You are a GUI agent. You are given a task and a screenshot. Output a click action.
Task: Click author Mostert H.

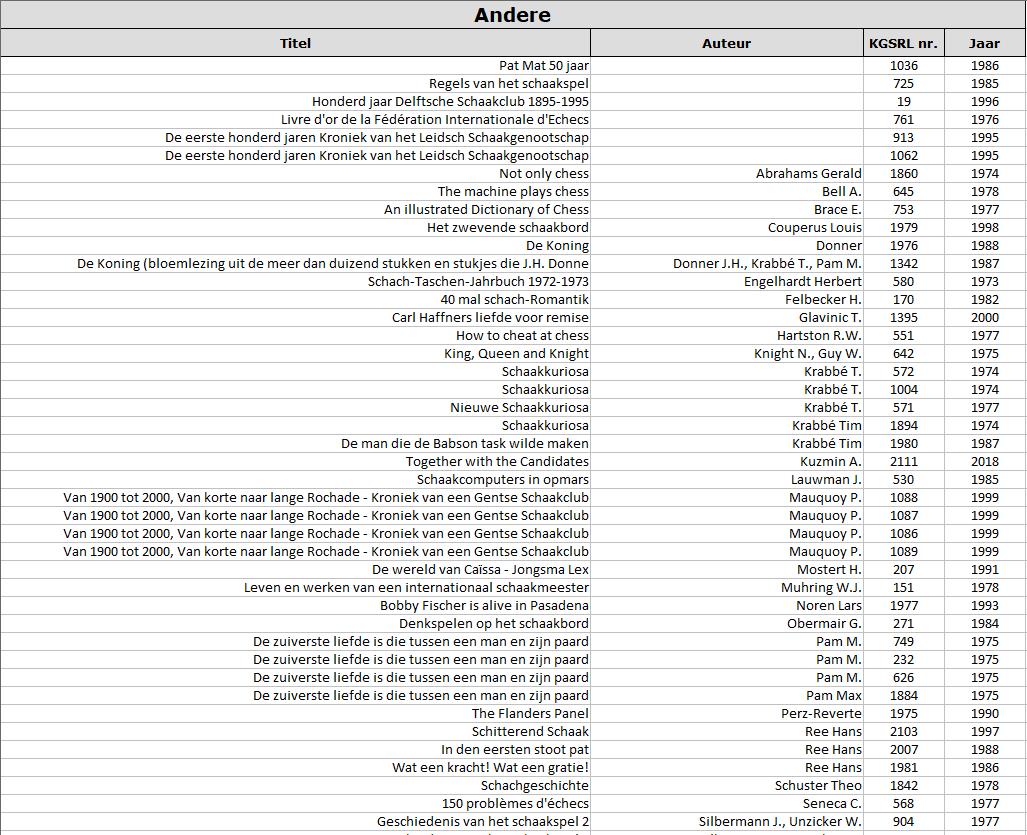tap(829, 570)
